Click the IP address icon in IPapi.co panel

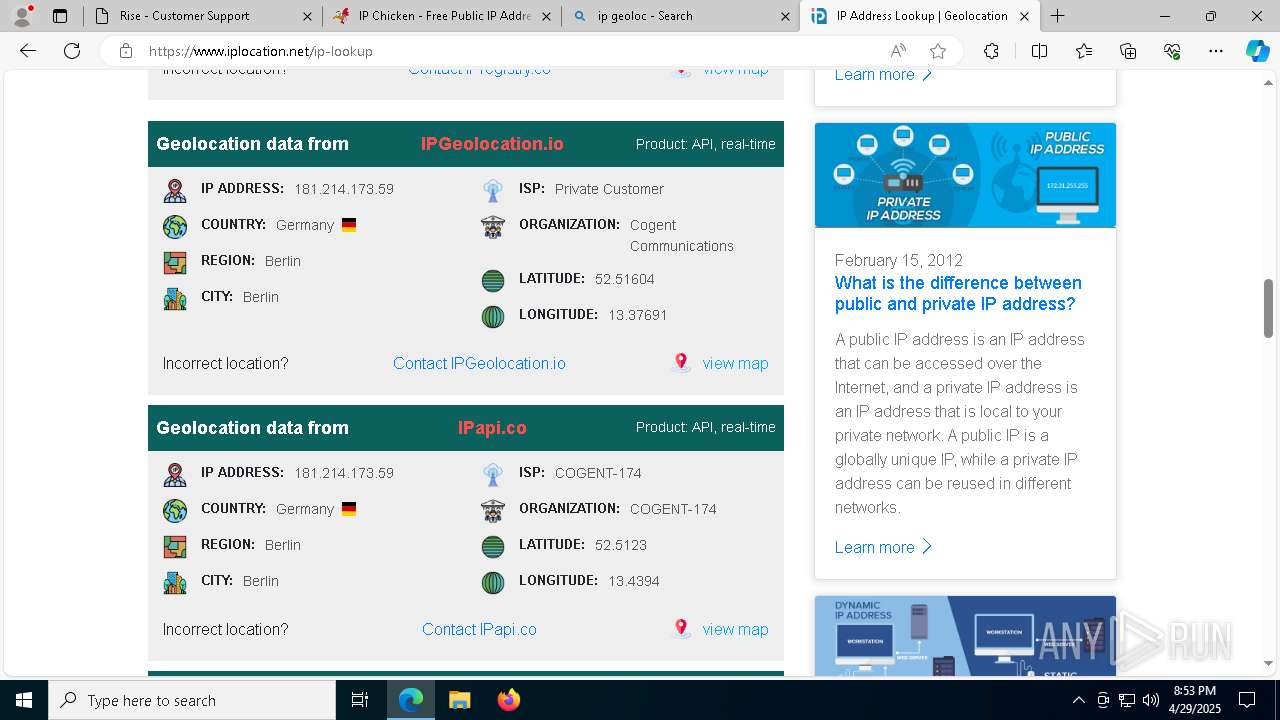click(x=175, y=475)
